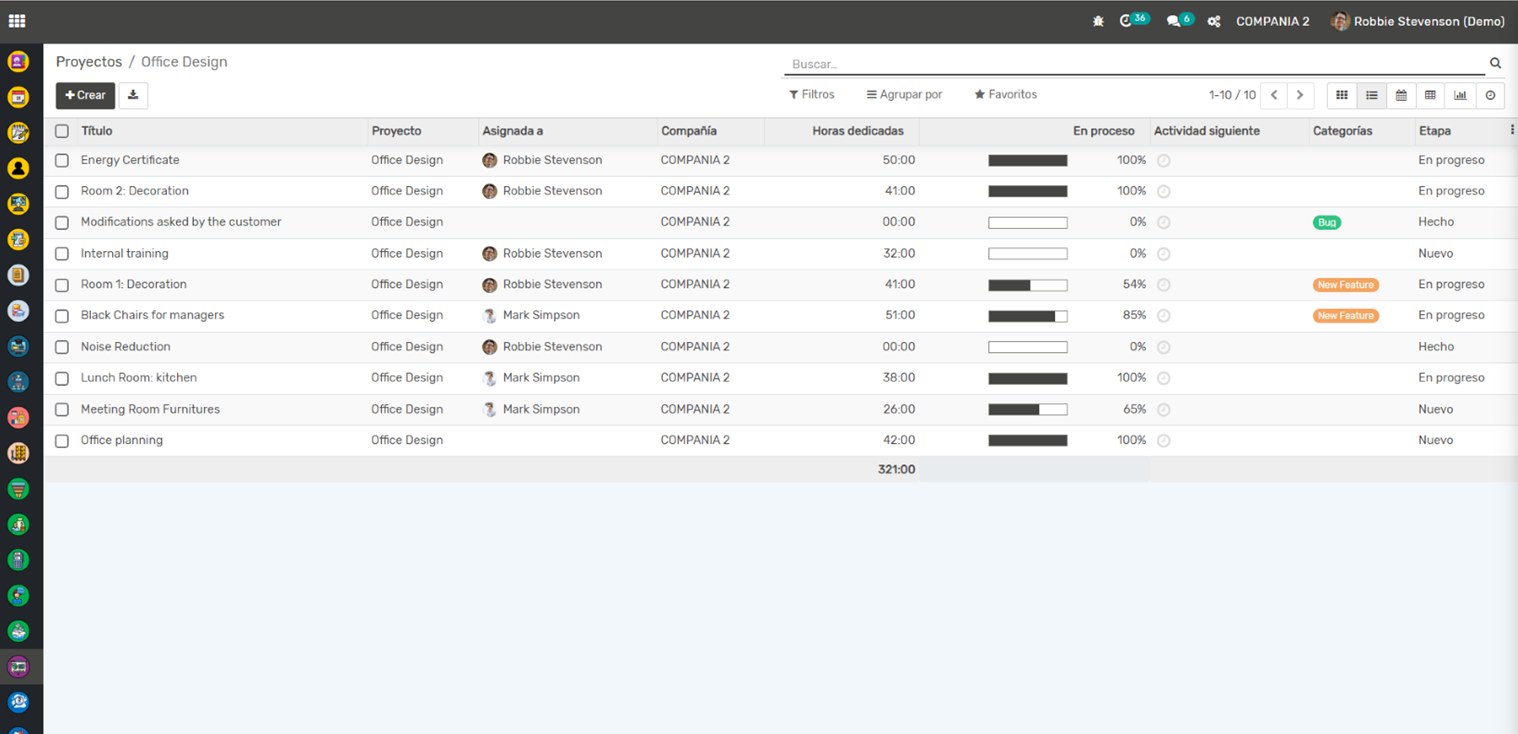The width and height of the screenshot is (1518, 734).
Task: Switch to calendar view
Action: [x=1401, y=95]
